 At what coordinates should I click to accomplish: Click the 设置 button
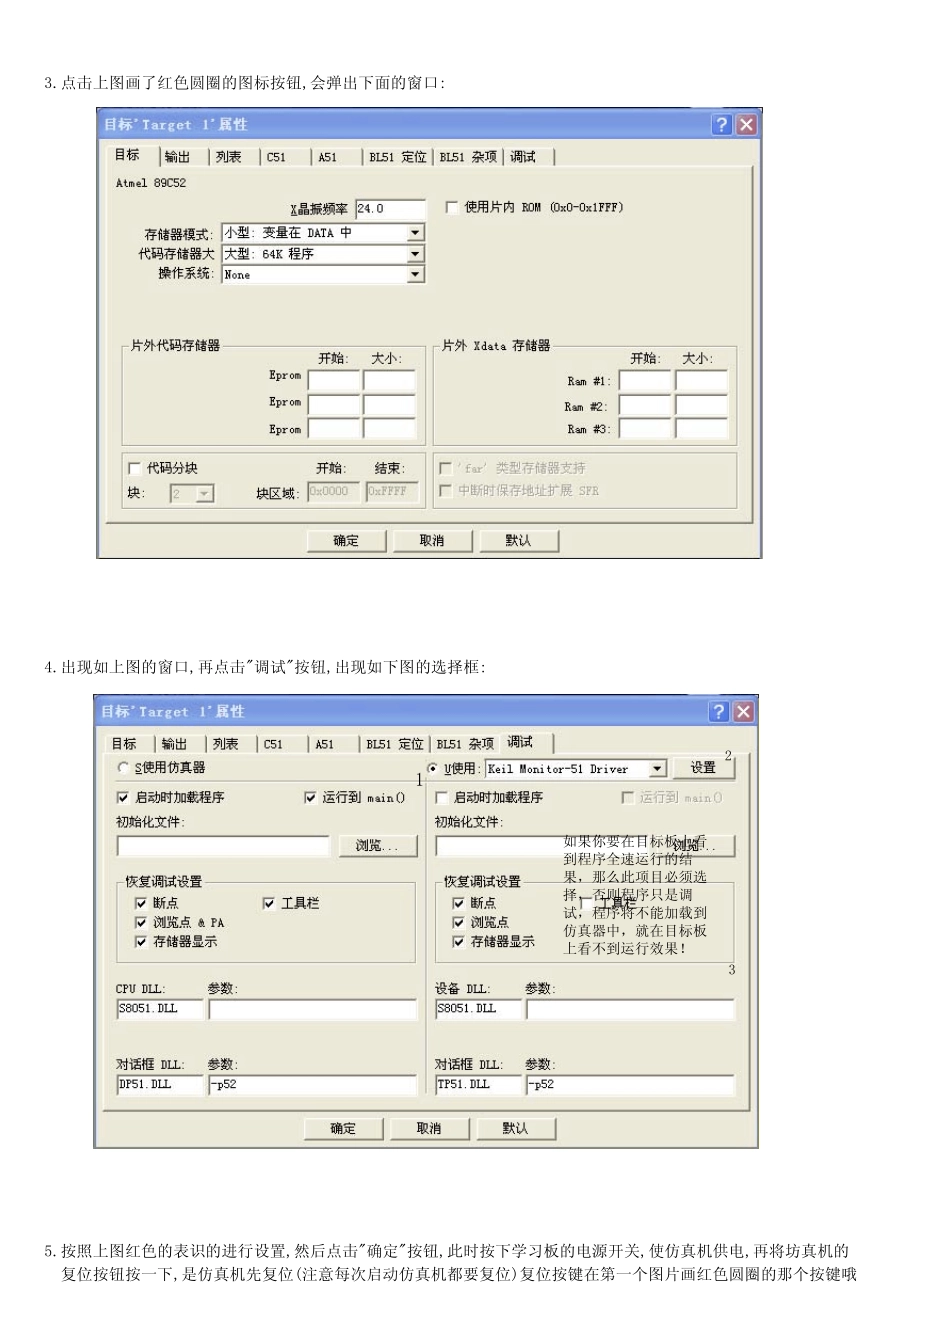click(x=703, y=768)
